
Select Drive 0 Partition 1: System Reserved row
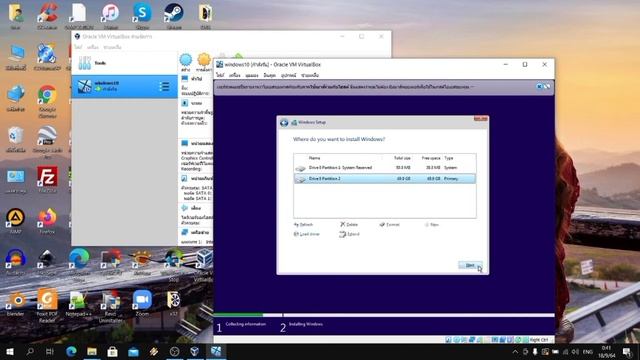click(384, 168)
